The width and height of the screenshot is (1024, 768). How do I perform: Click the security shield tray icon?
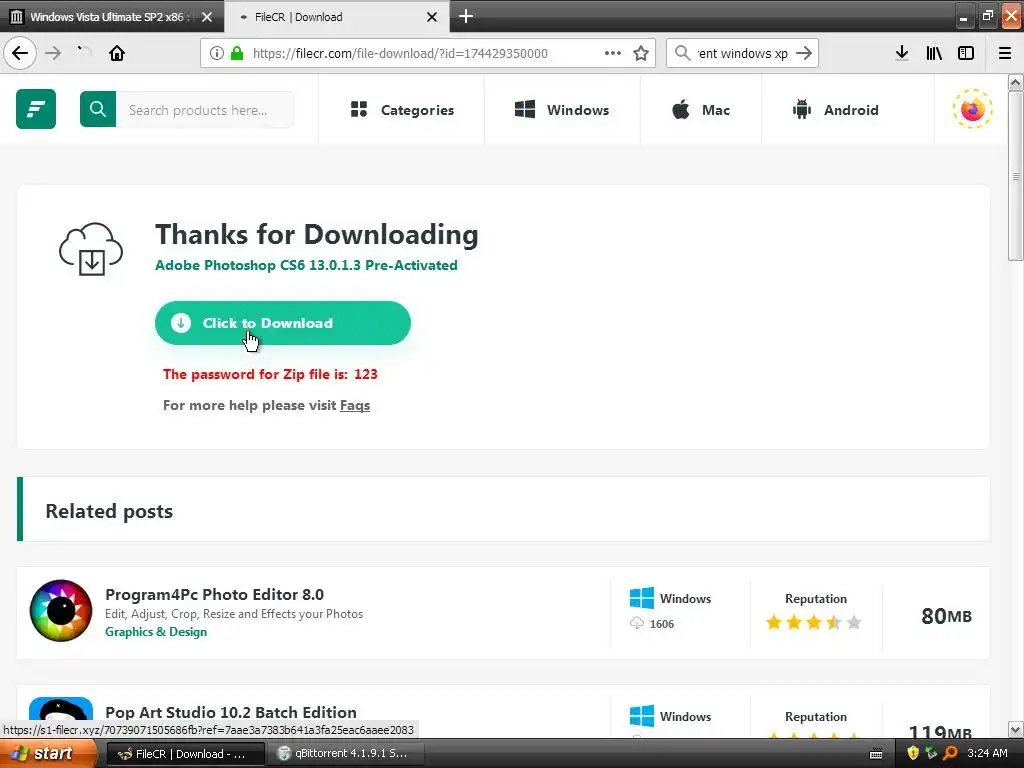click(913, 753)
